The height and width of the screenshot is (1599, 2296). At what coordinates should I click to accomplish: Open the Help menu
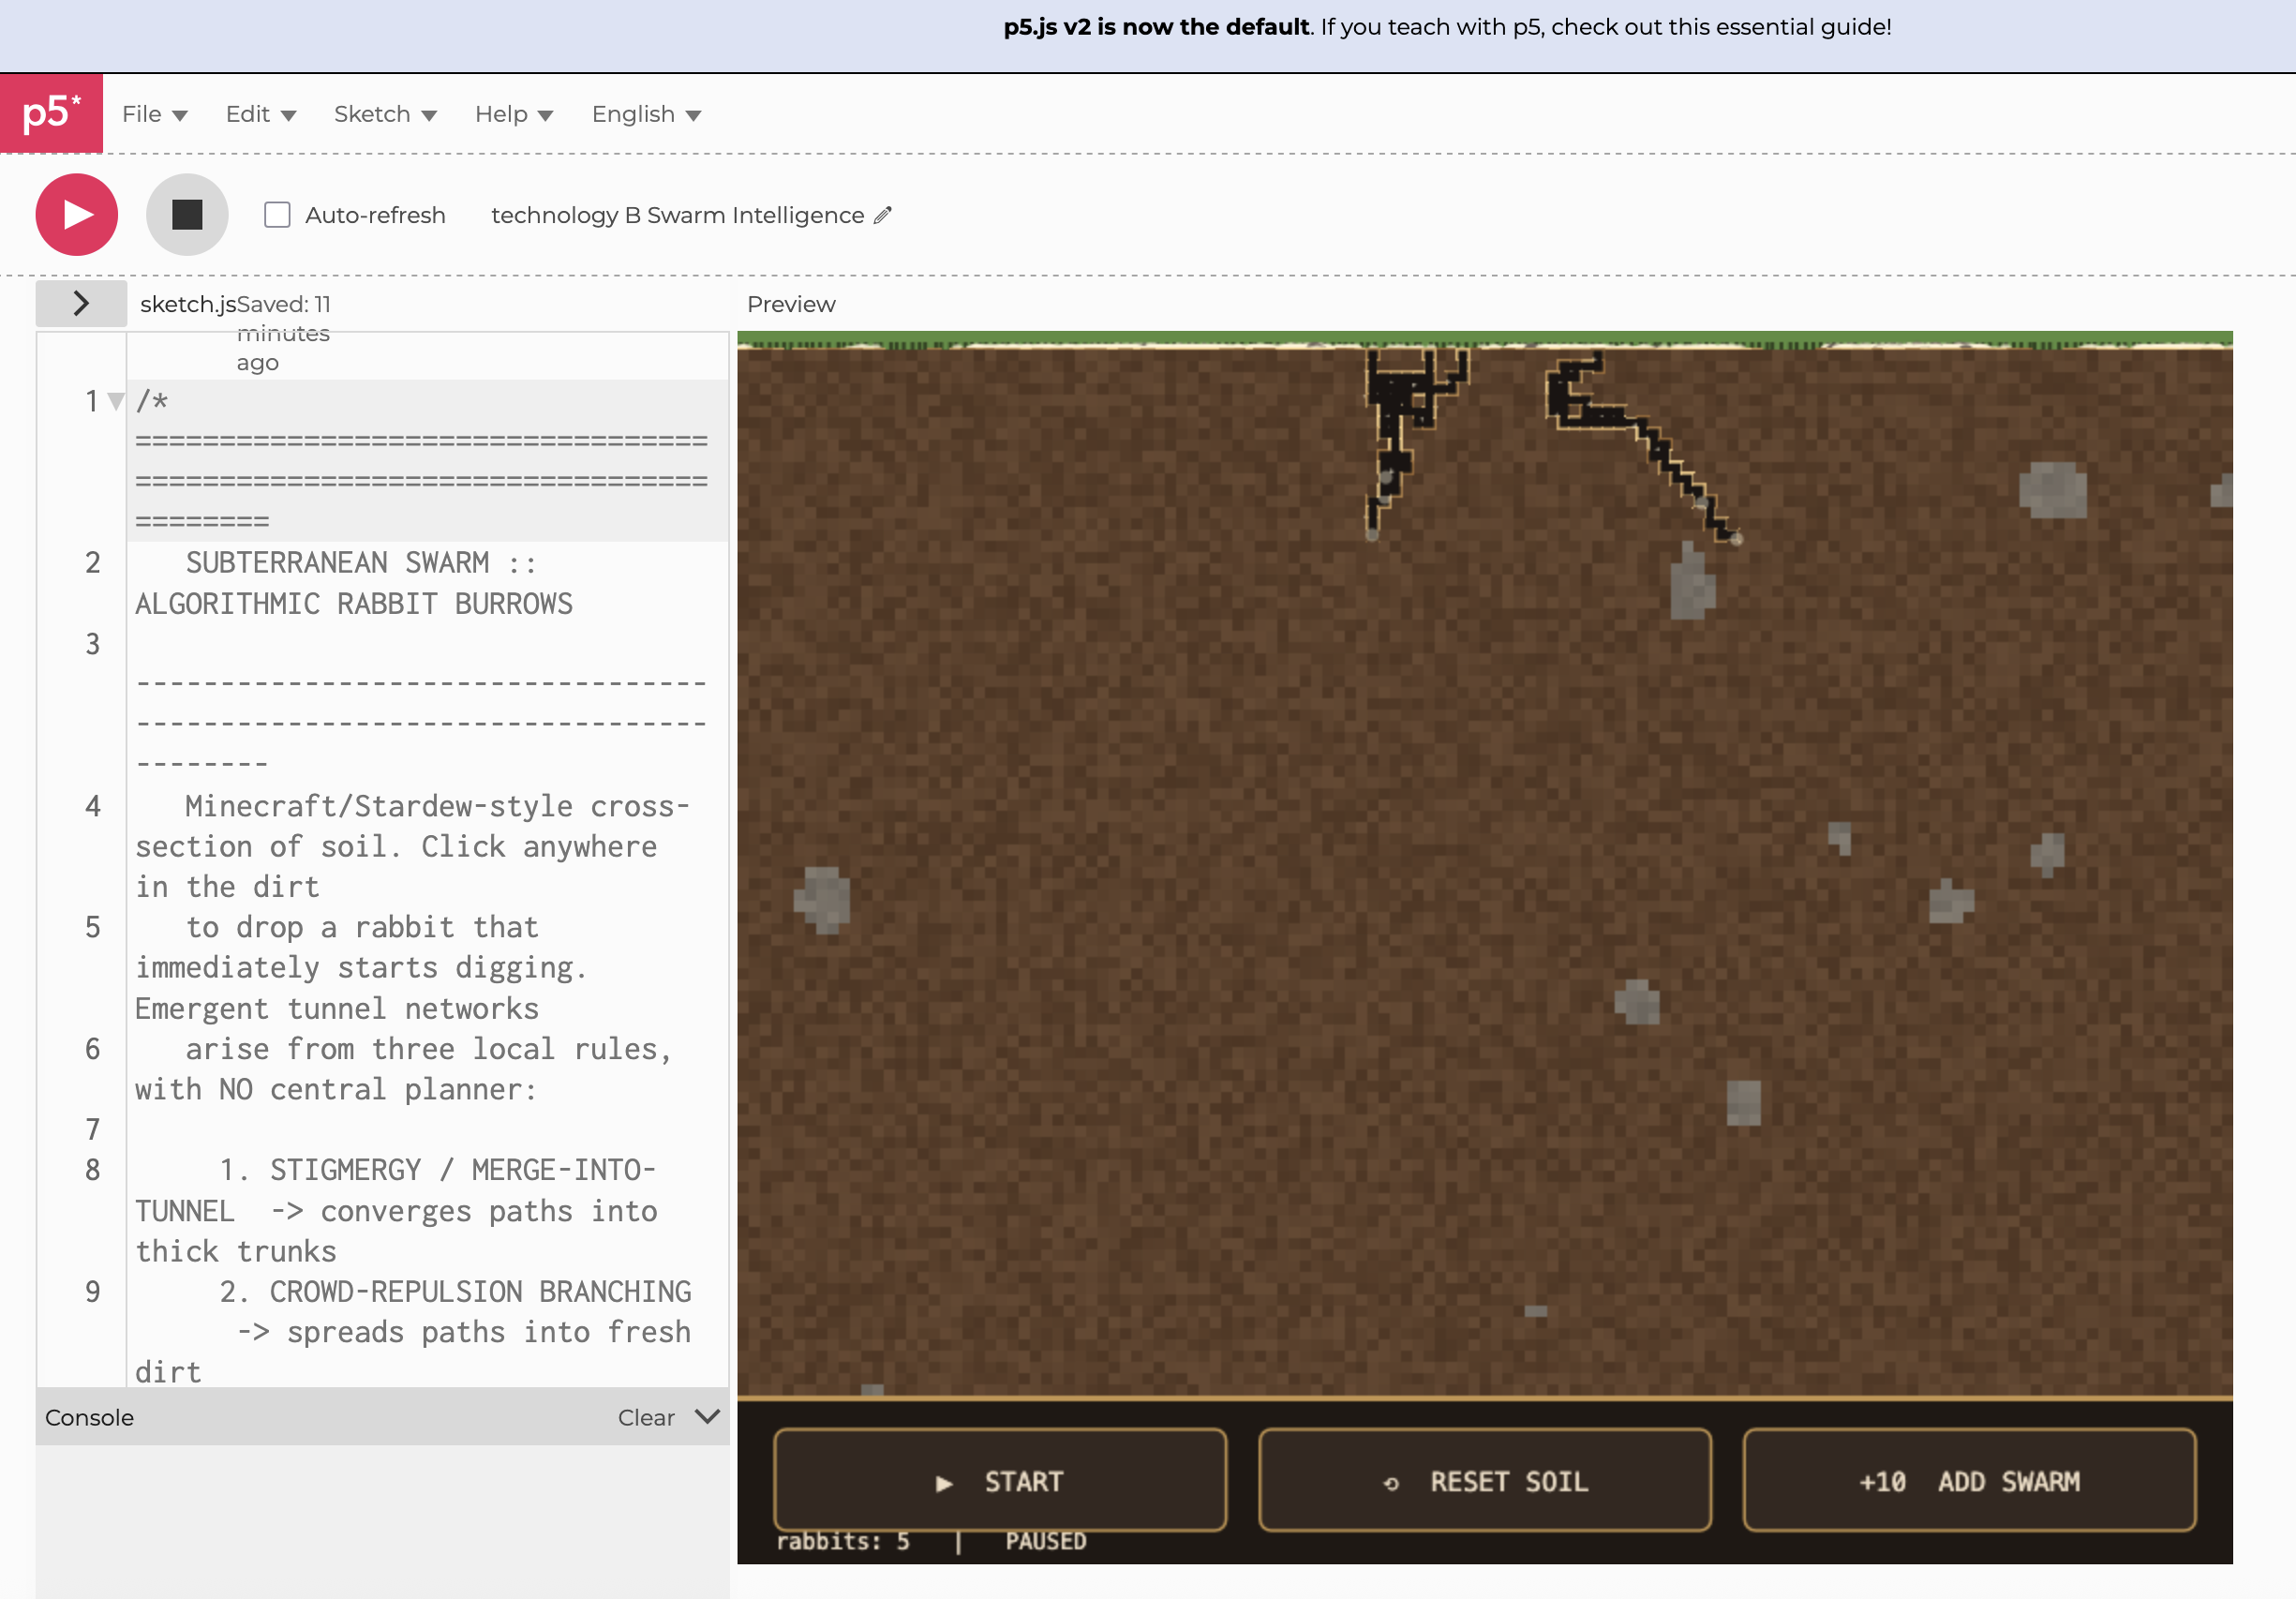coord(514,114)
